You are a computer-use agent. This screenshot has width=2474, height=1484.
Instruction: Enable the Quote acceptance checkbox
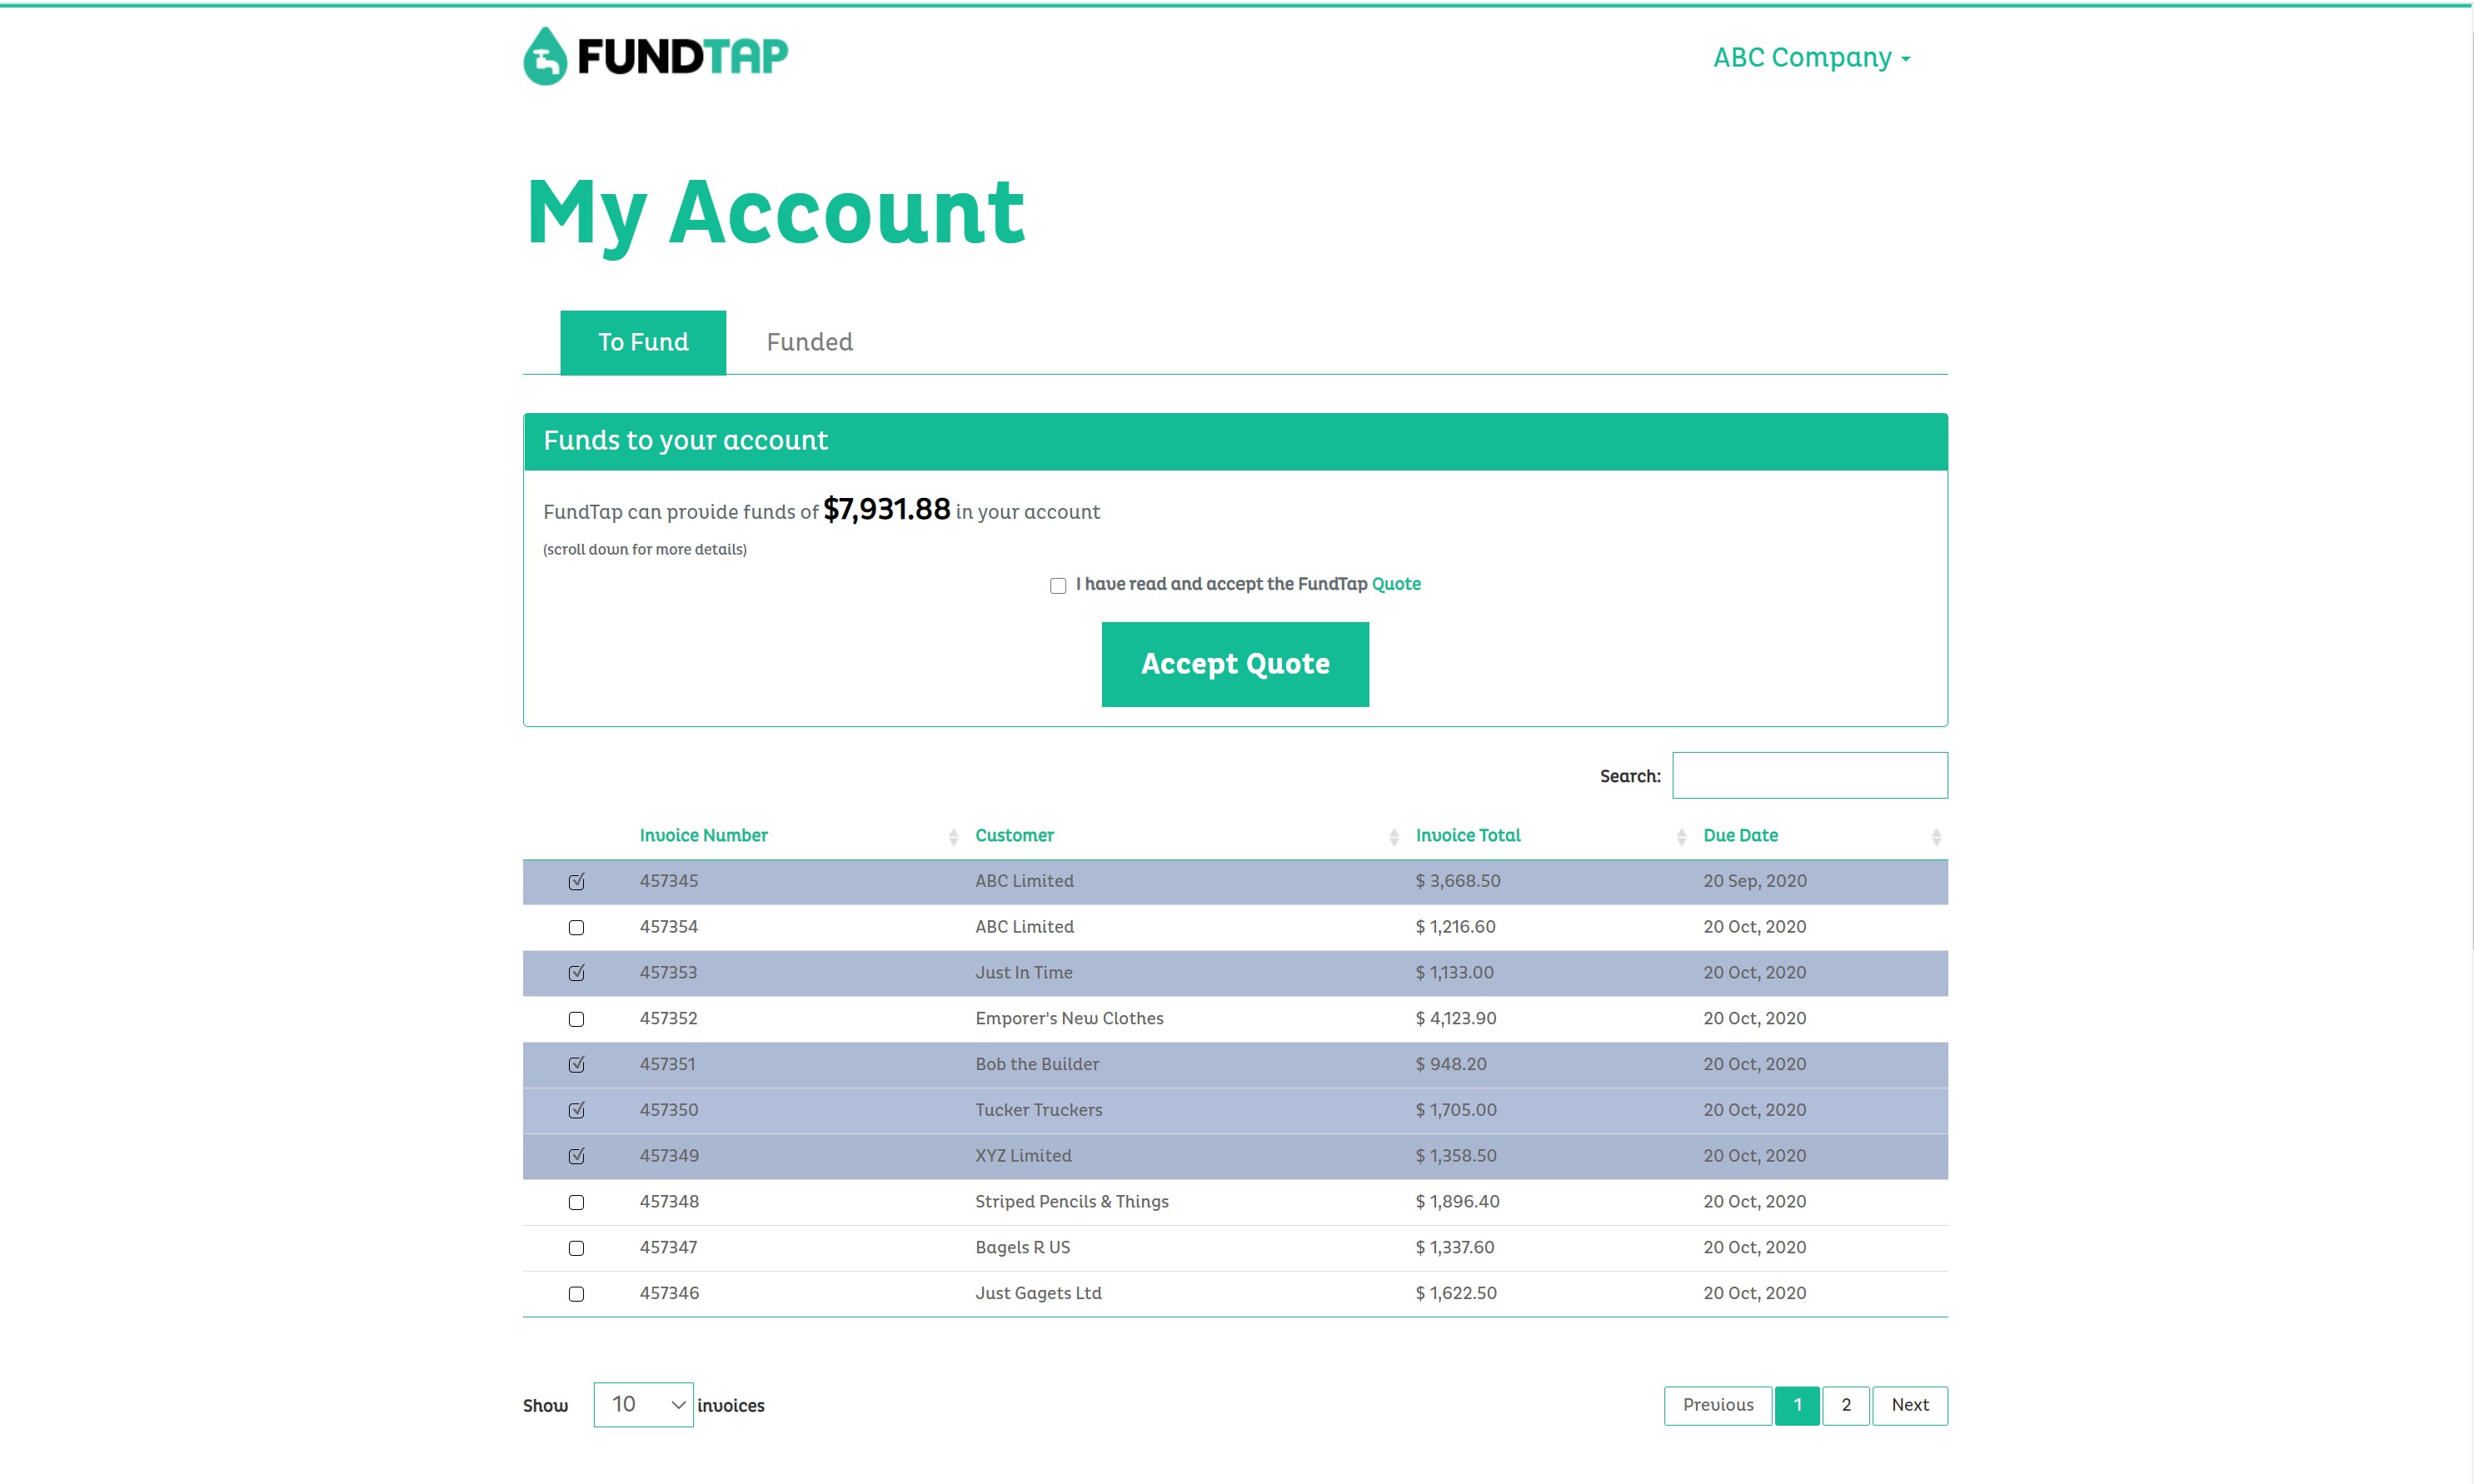point(1057,585)
